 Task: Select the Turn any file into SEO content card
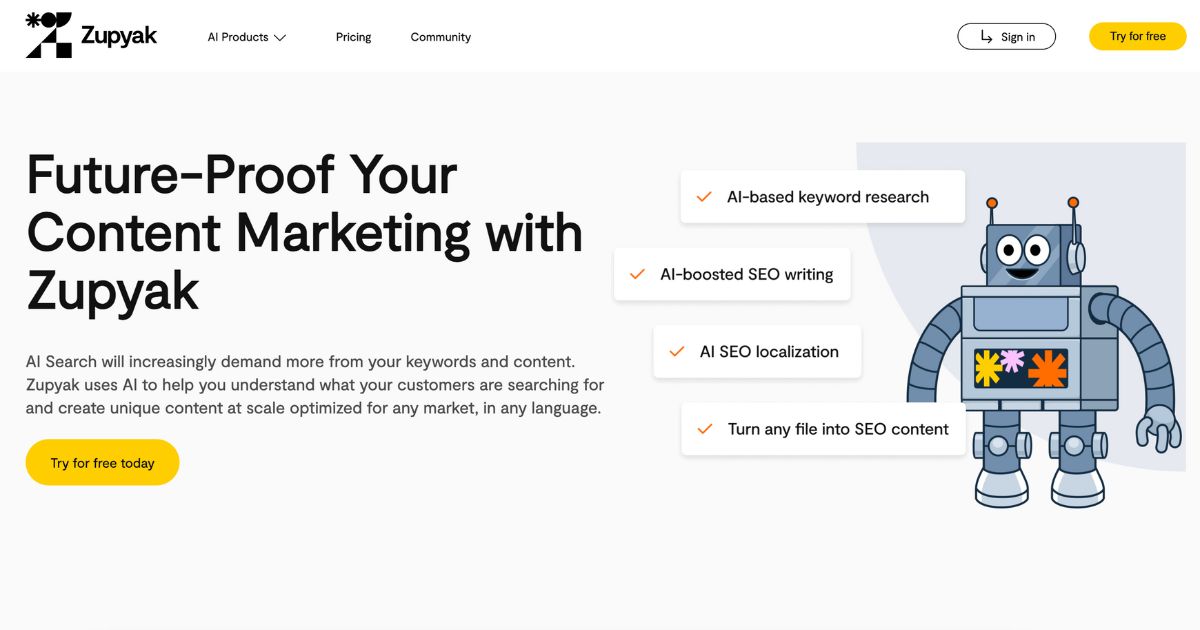[824, 429]
